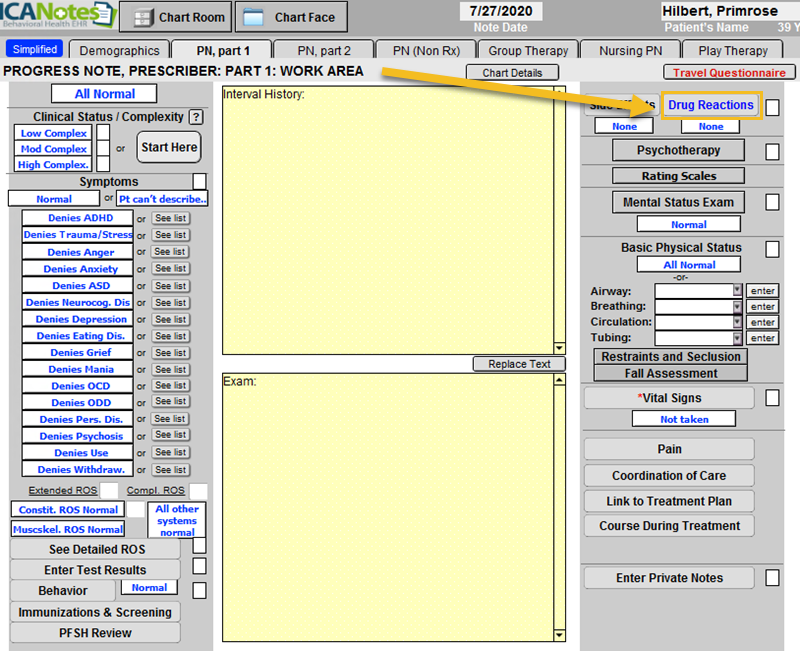
Task: Click the Drug Reactions button
Action: pos(711,105)
